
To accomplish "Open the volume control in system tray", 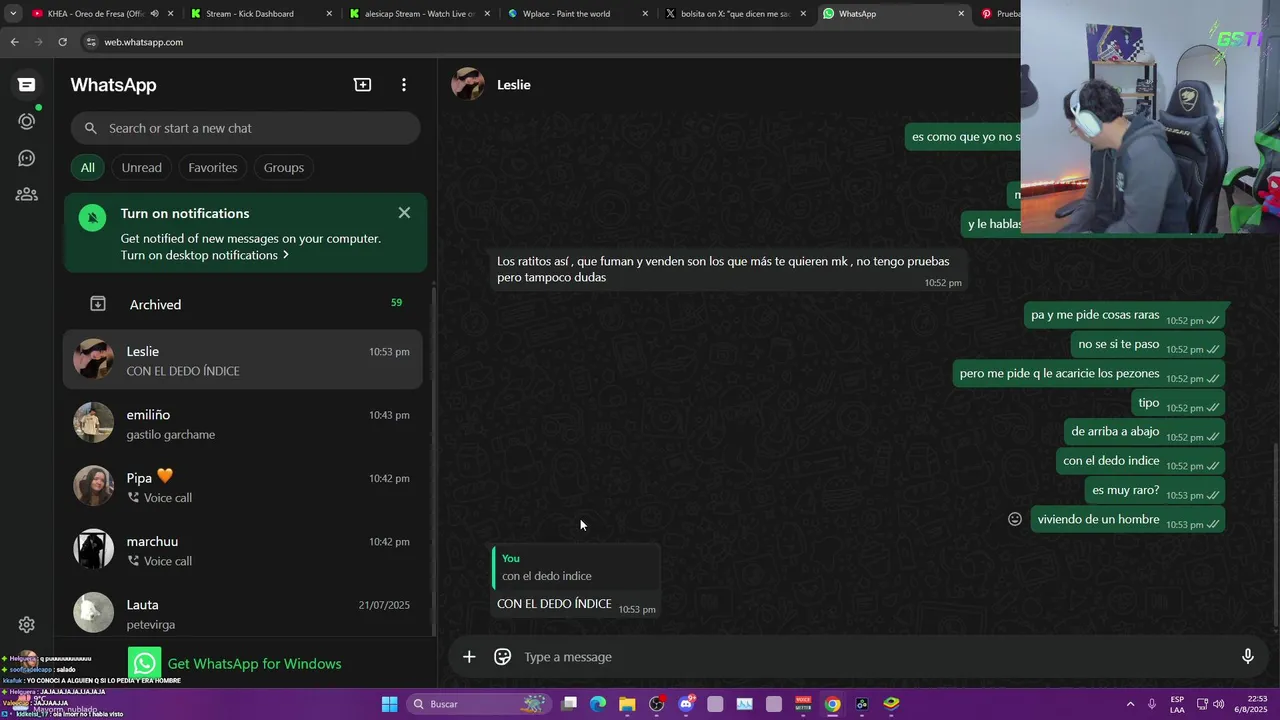I will (1219, 704).
